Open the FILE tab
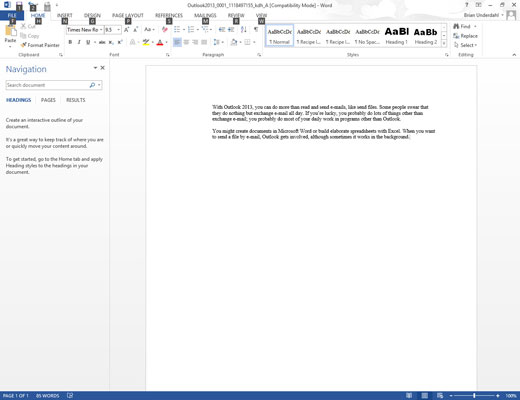 pyautogui.click(x=12, y=15)
